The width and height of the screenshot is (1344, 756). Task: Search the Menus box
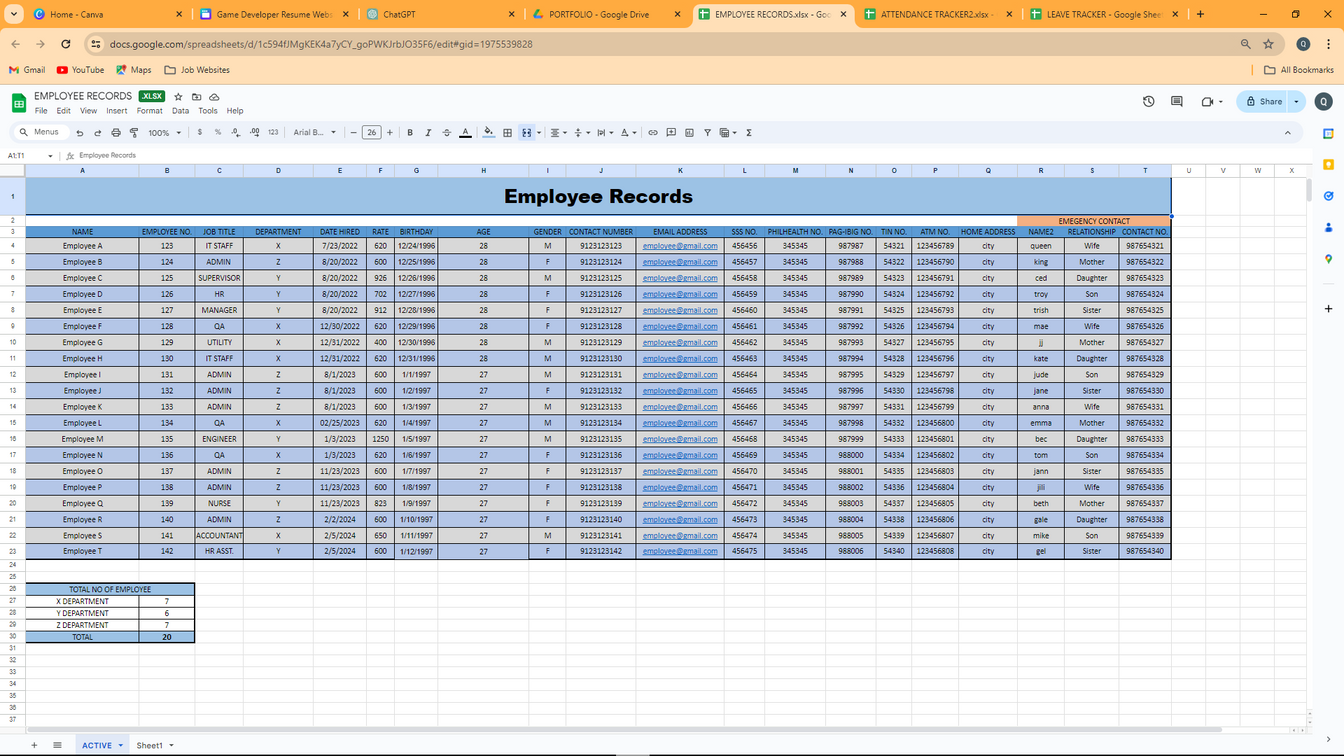[40, 133]
